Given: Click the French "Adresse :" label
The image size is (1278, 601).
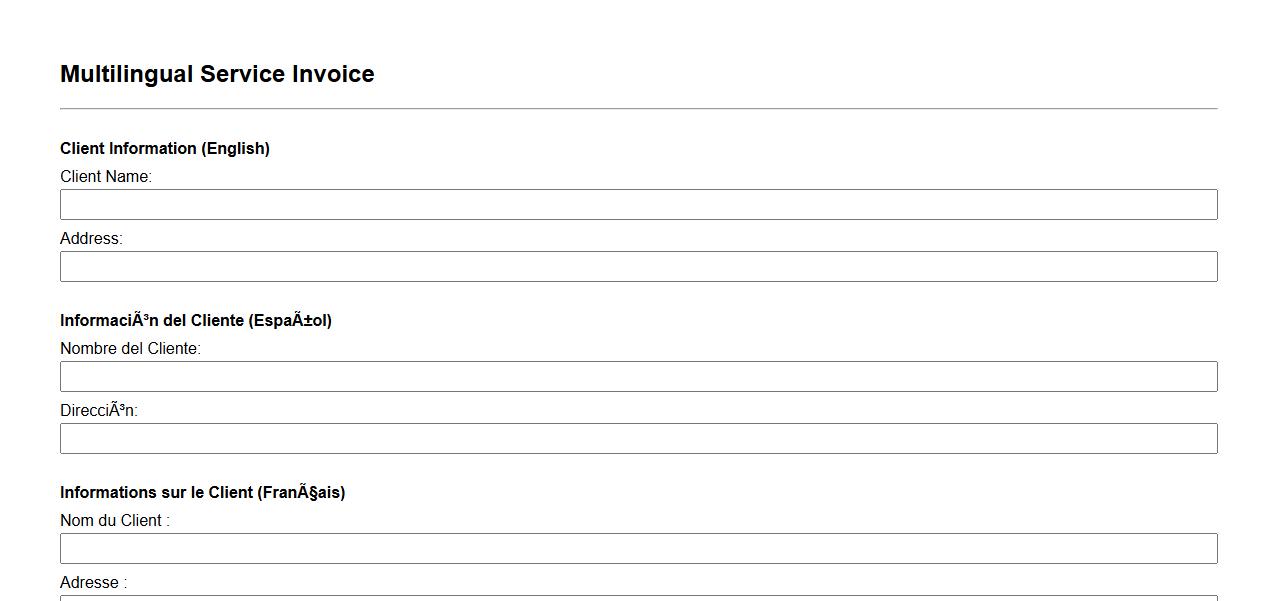Looking at the screenshot, I should point(93,583).
